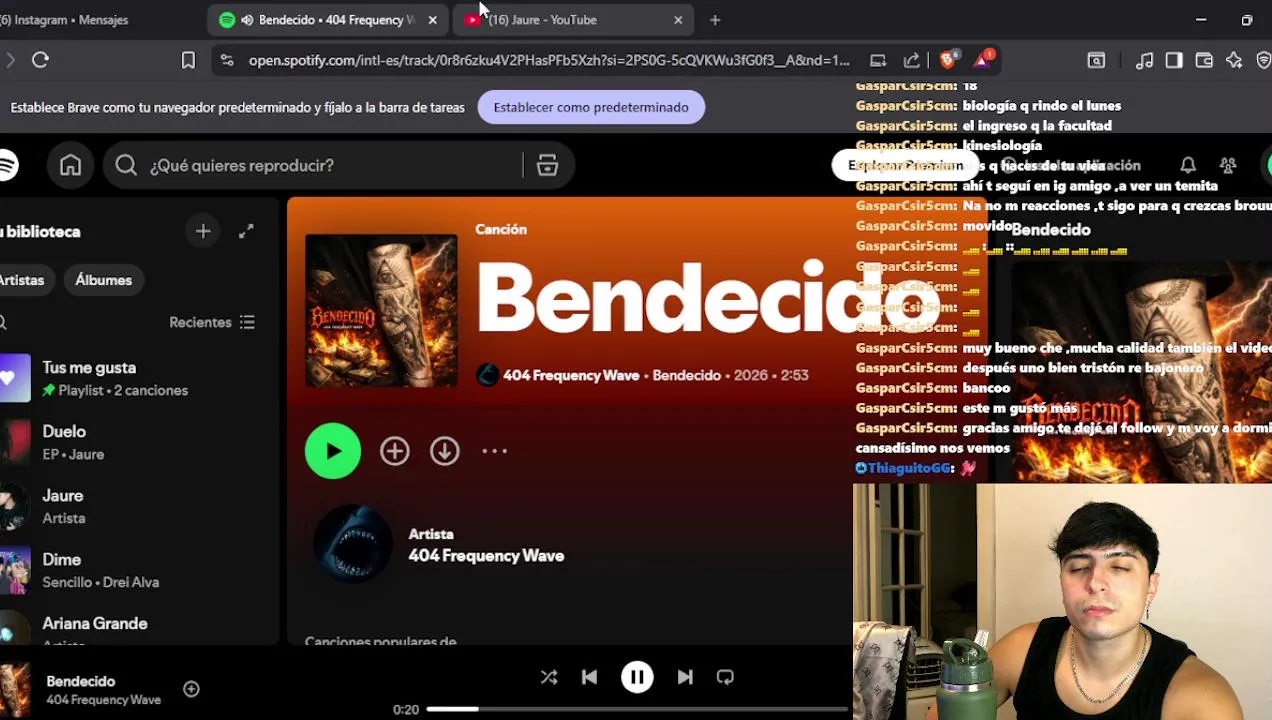Click now-playing Bendecido song title
This screenshot has height=720, width=1272.
pos(81,681)
